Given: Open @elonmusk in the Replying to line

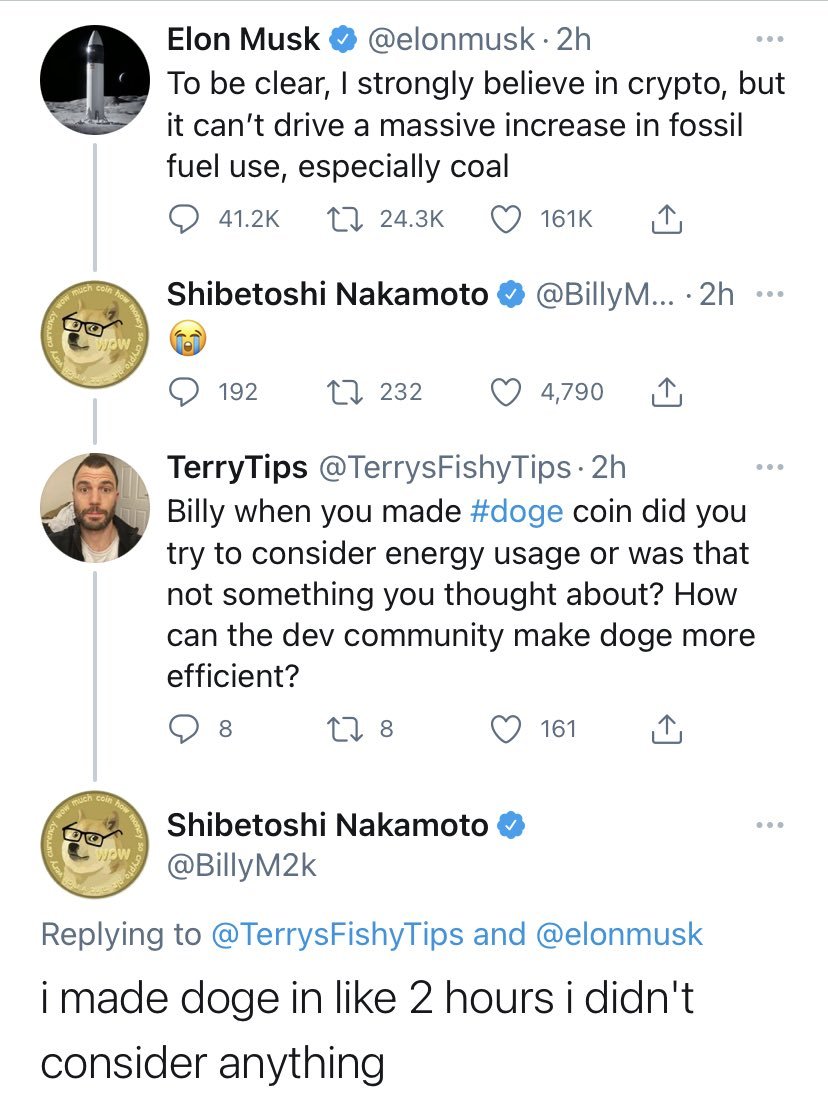Looking at the screenshot, I should click(x=620, y=934).
